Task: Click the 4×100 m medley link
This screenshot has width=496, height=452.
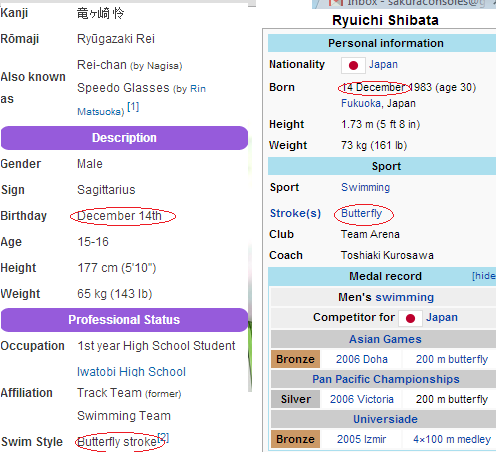Action: click(x=452, y=439)
